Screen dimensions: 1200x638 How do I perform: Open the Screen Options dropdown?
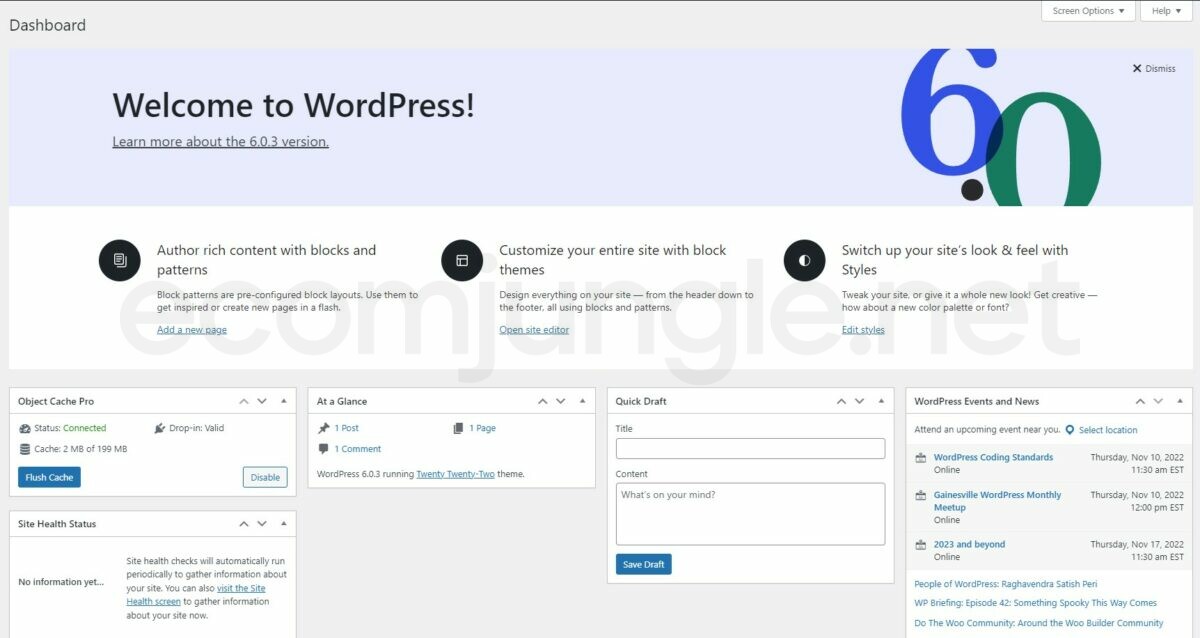(x=1088, y=11)
